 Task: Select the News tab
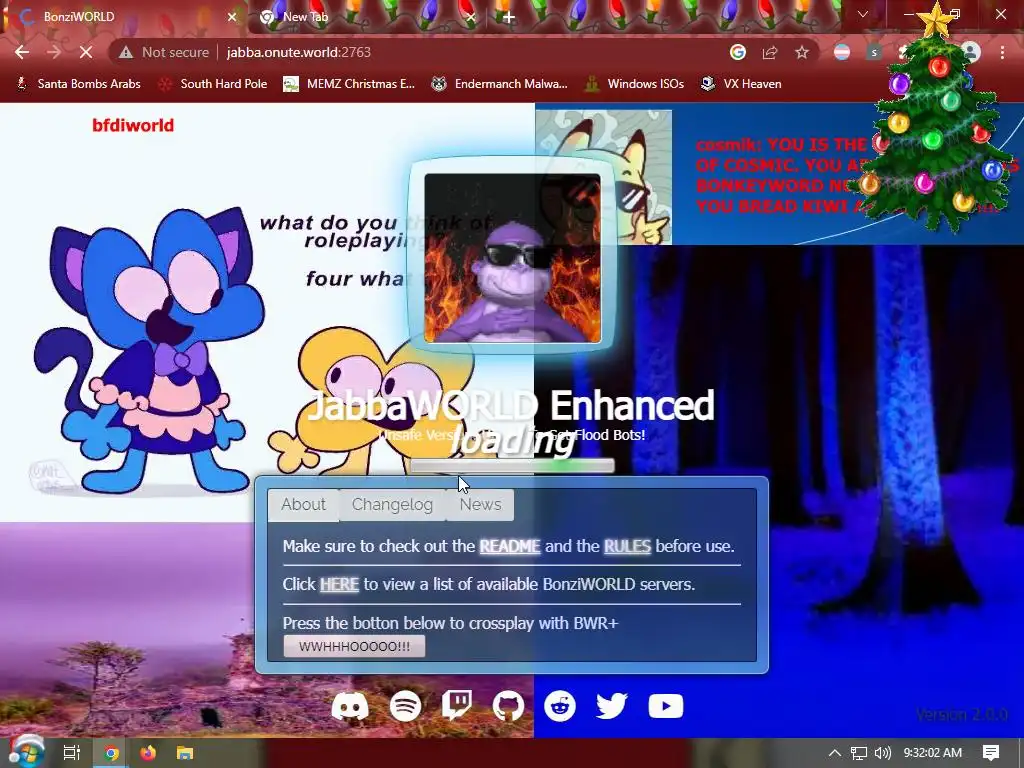(x=480, y=504)
